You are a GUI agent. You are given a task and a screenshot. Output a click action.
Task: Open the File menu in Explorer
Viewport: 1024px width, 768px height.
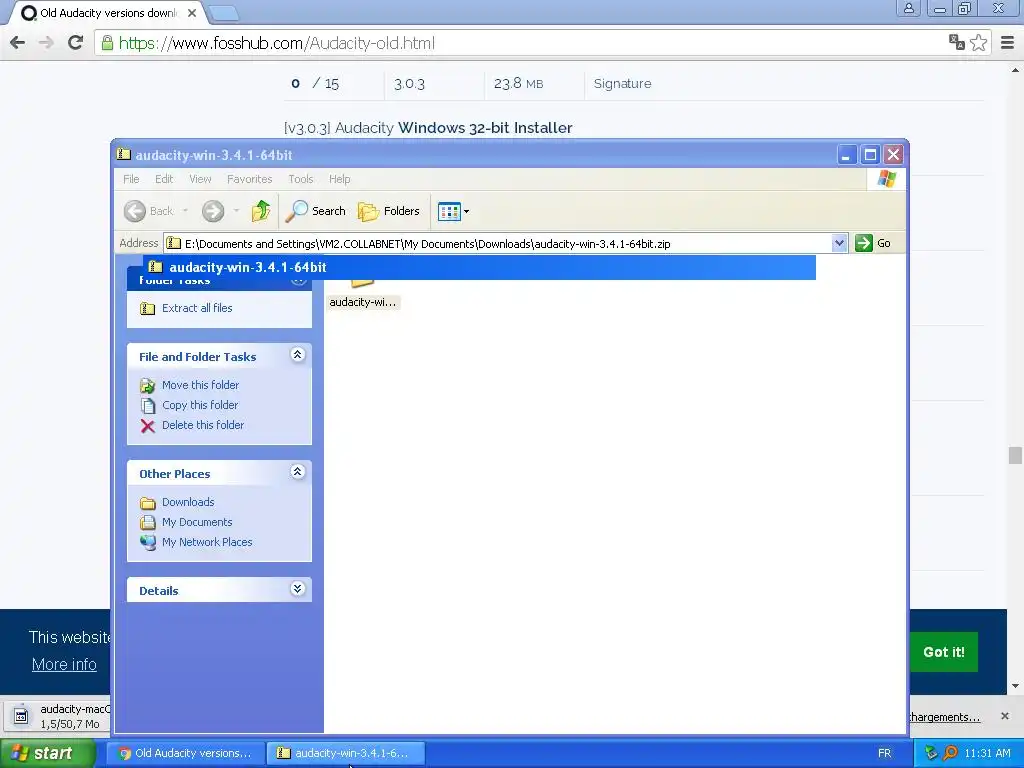click(131, 179)
